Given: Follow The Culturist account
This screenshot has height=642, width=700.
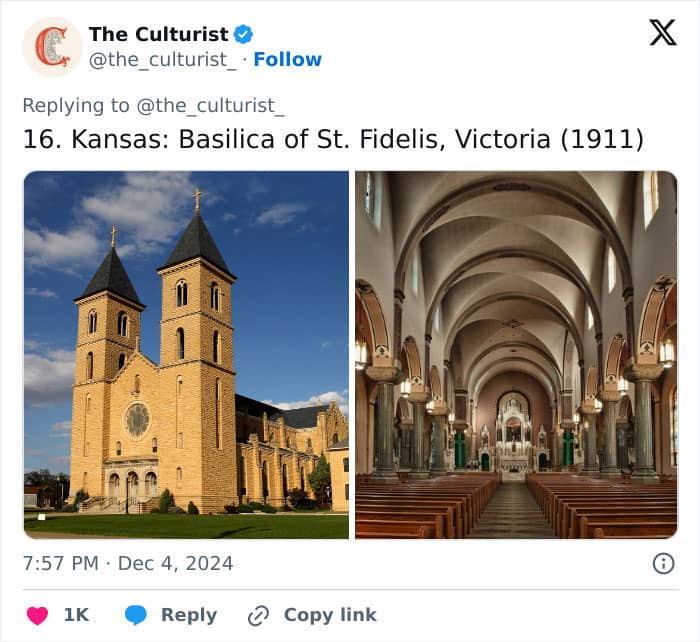Looking at the screenshot, I should [287, 60].
